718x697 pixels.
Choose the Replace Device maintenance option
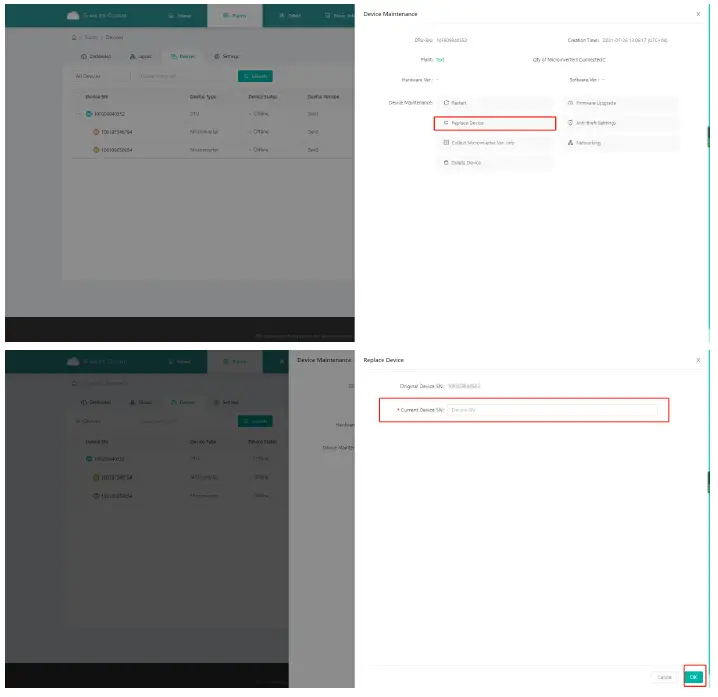[x=495, y=123]
